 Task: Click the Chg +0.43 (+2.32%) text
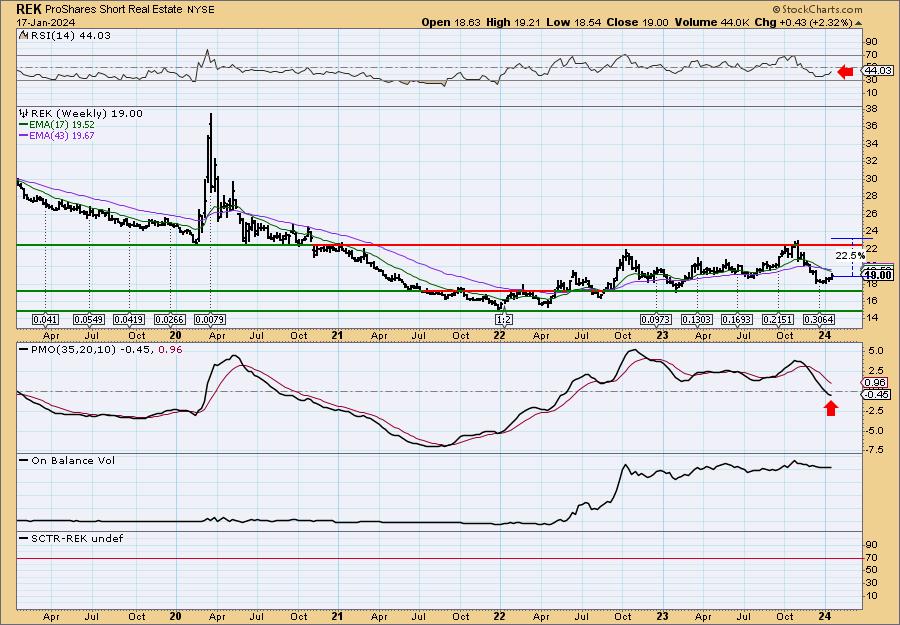803,22
